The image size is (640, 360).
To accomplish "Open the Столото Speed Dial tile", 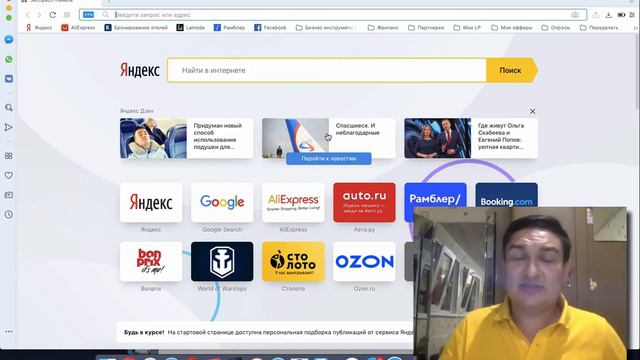I will (293, 262).
